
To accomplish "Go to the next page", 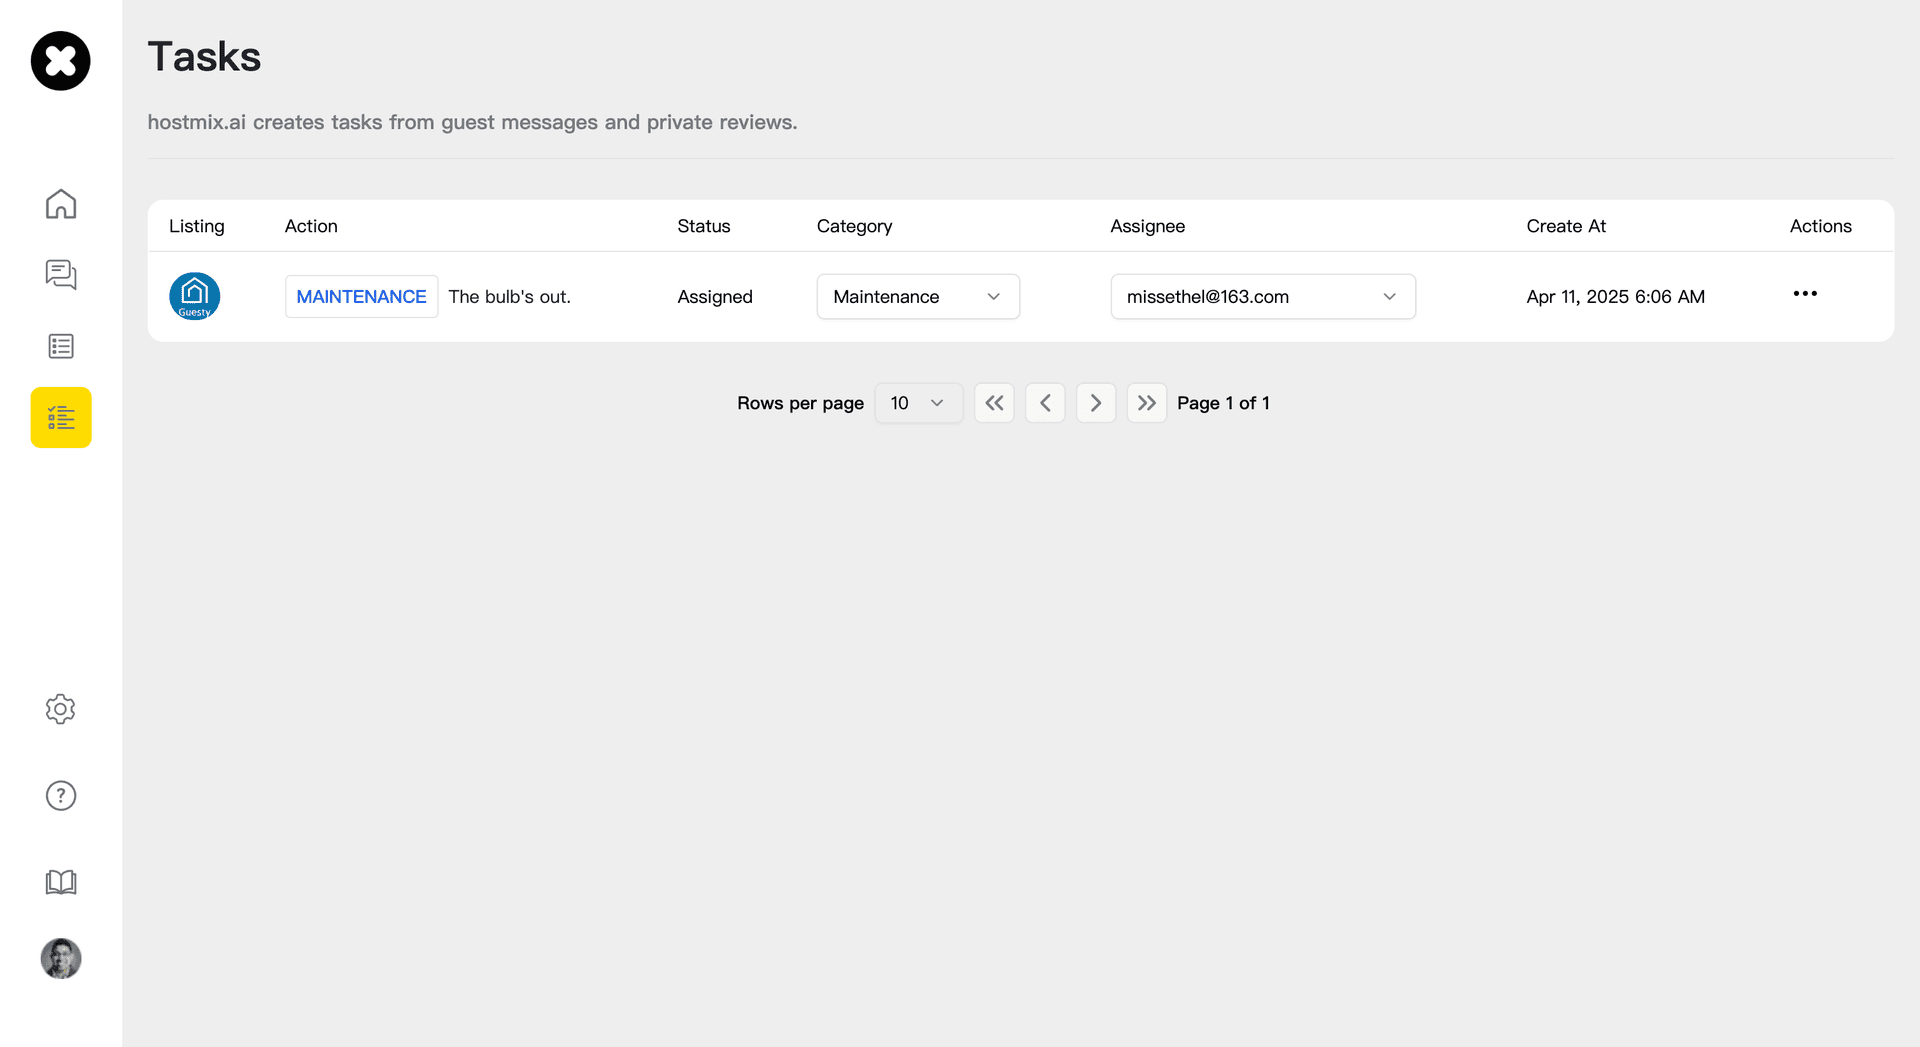I will [x=1096, y=403].
